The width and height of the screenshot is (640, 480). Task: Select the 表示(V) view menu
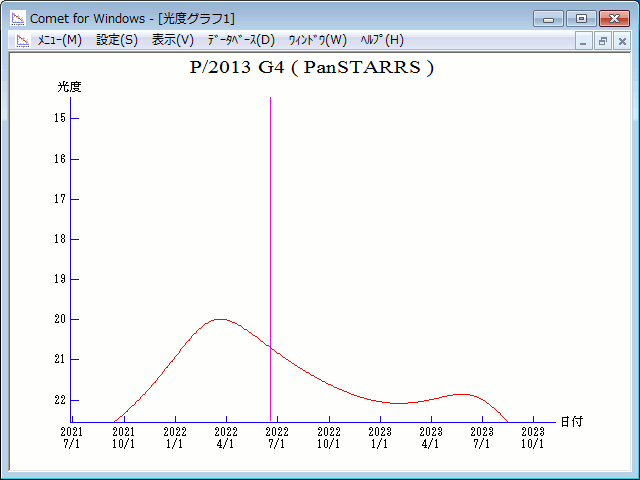173,40
